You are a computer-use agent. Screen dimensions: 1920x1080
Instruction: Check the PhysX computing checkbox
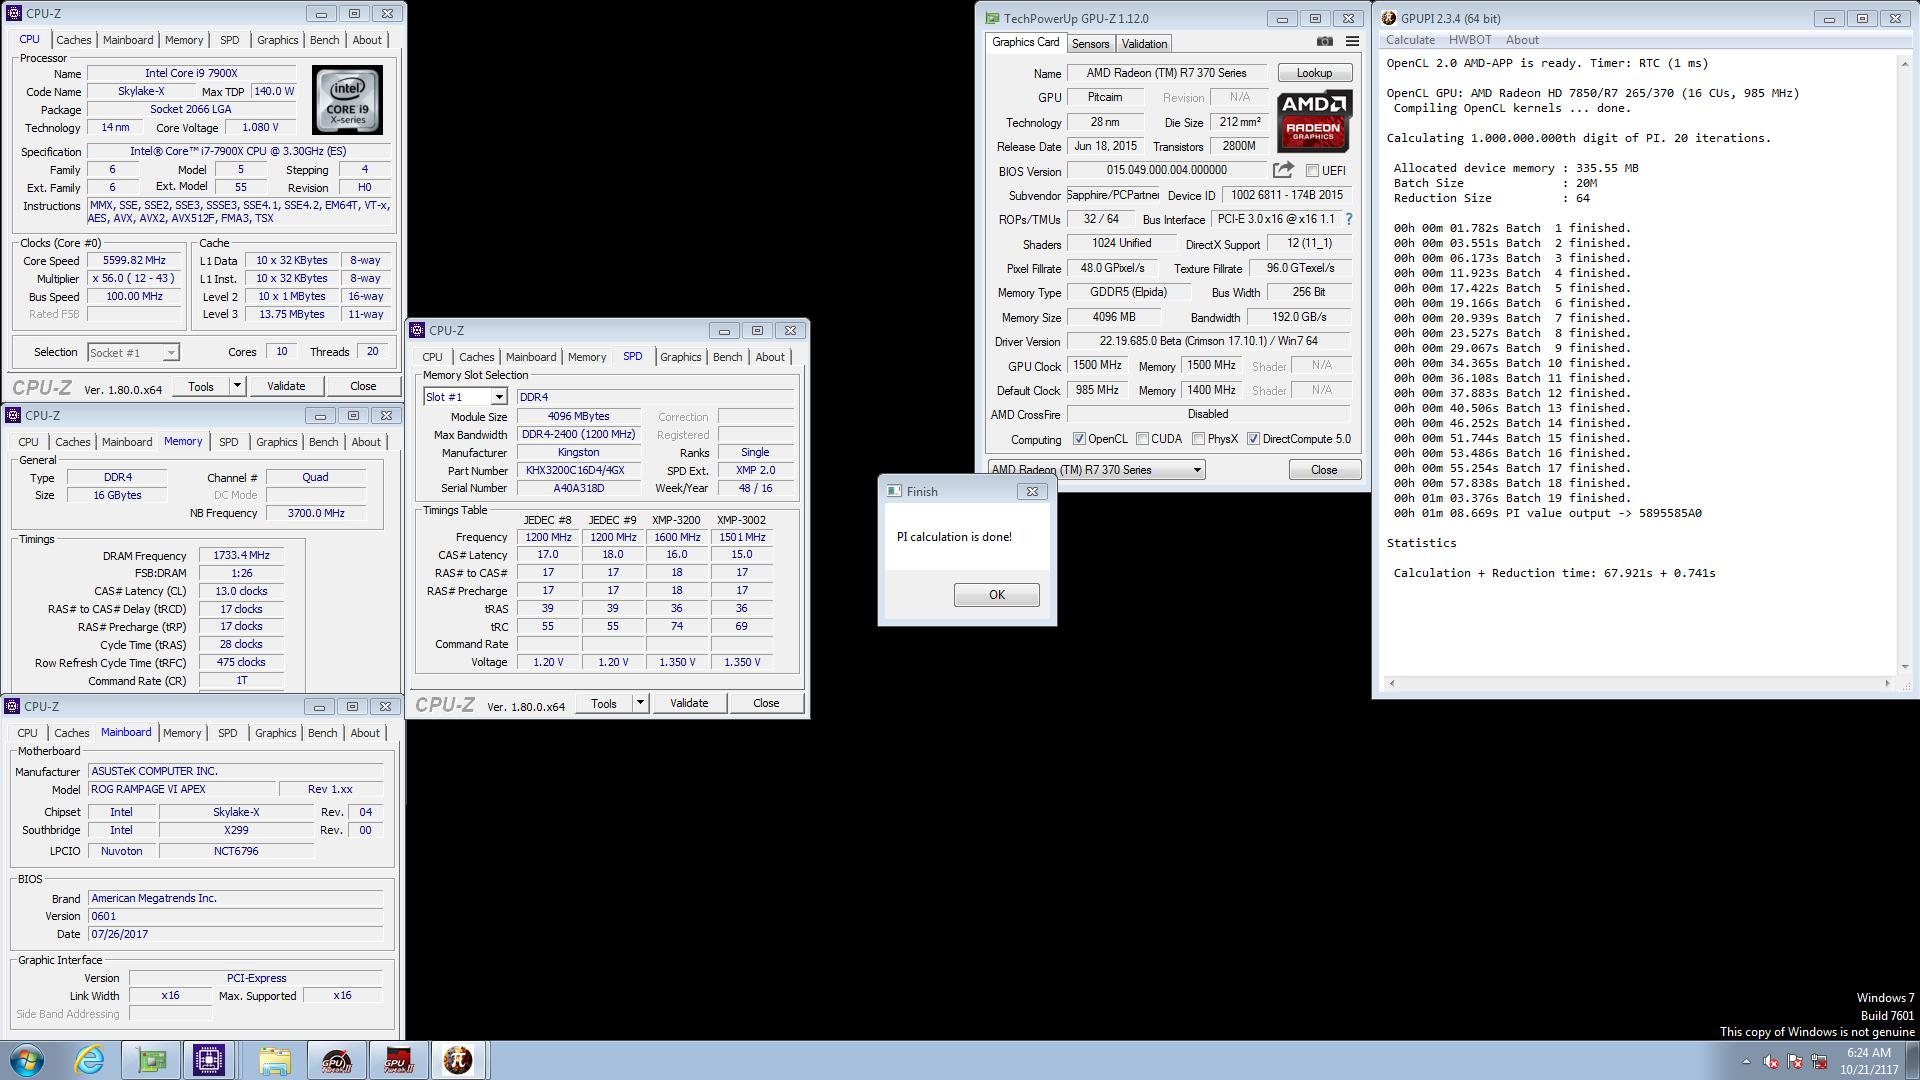click(1198, 439)
